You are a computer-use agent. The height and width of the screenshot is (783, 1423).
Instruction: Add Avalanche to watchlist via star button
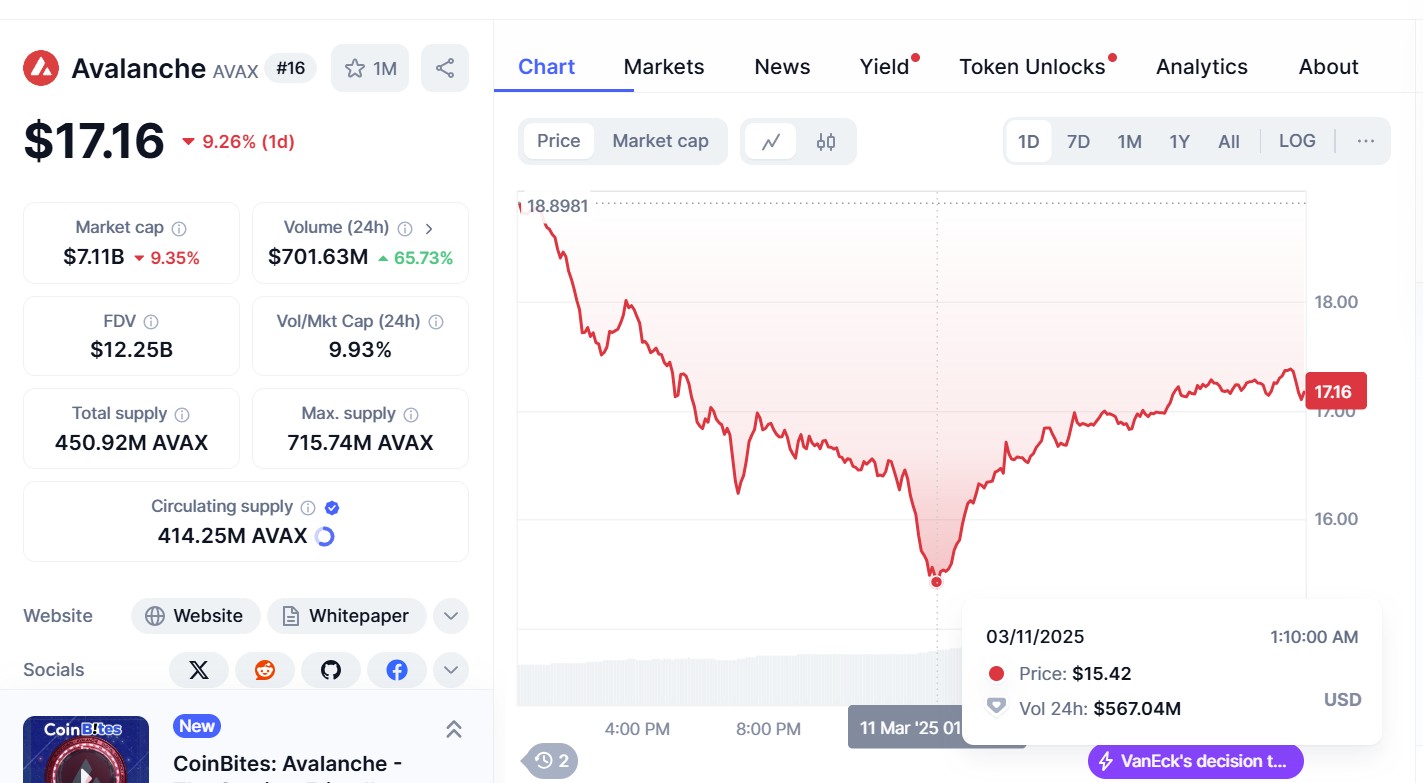[x=370, y=68]
